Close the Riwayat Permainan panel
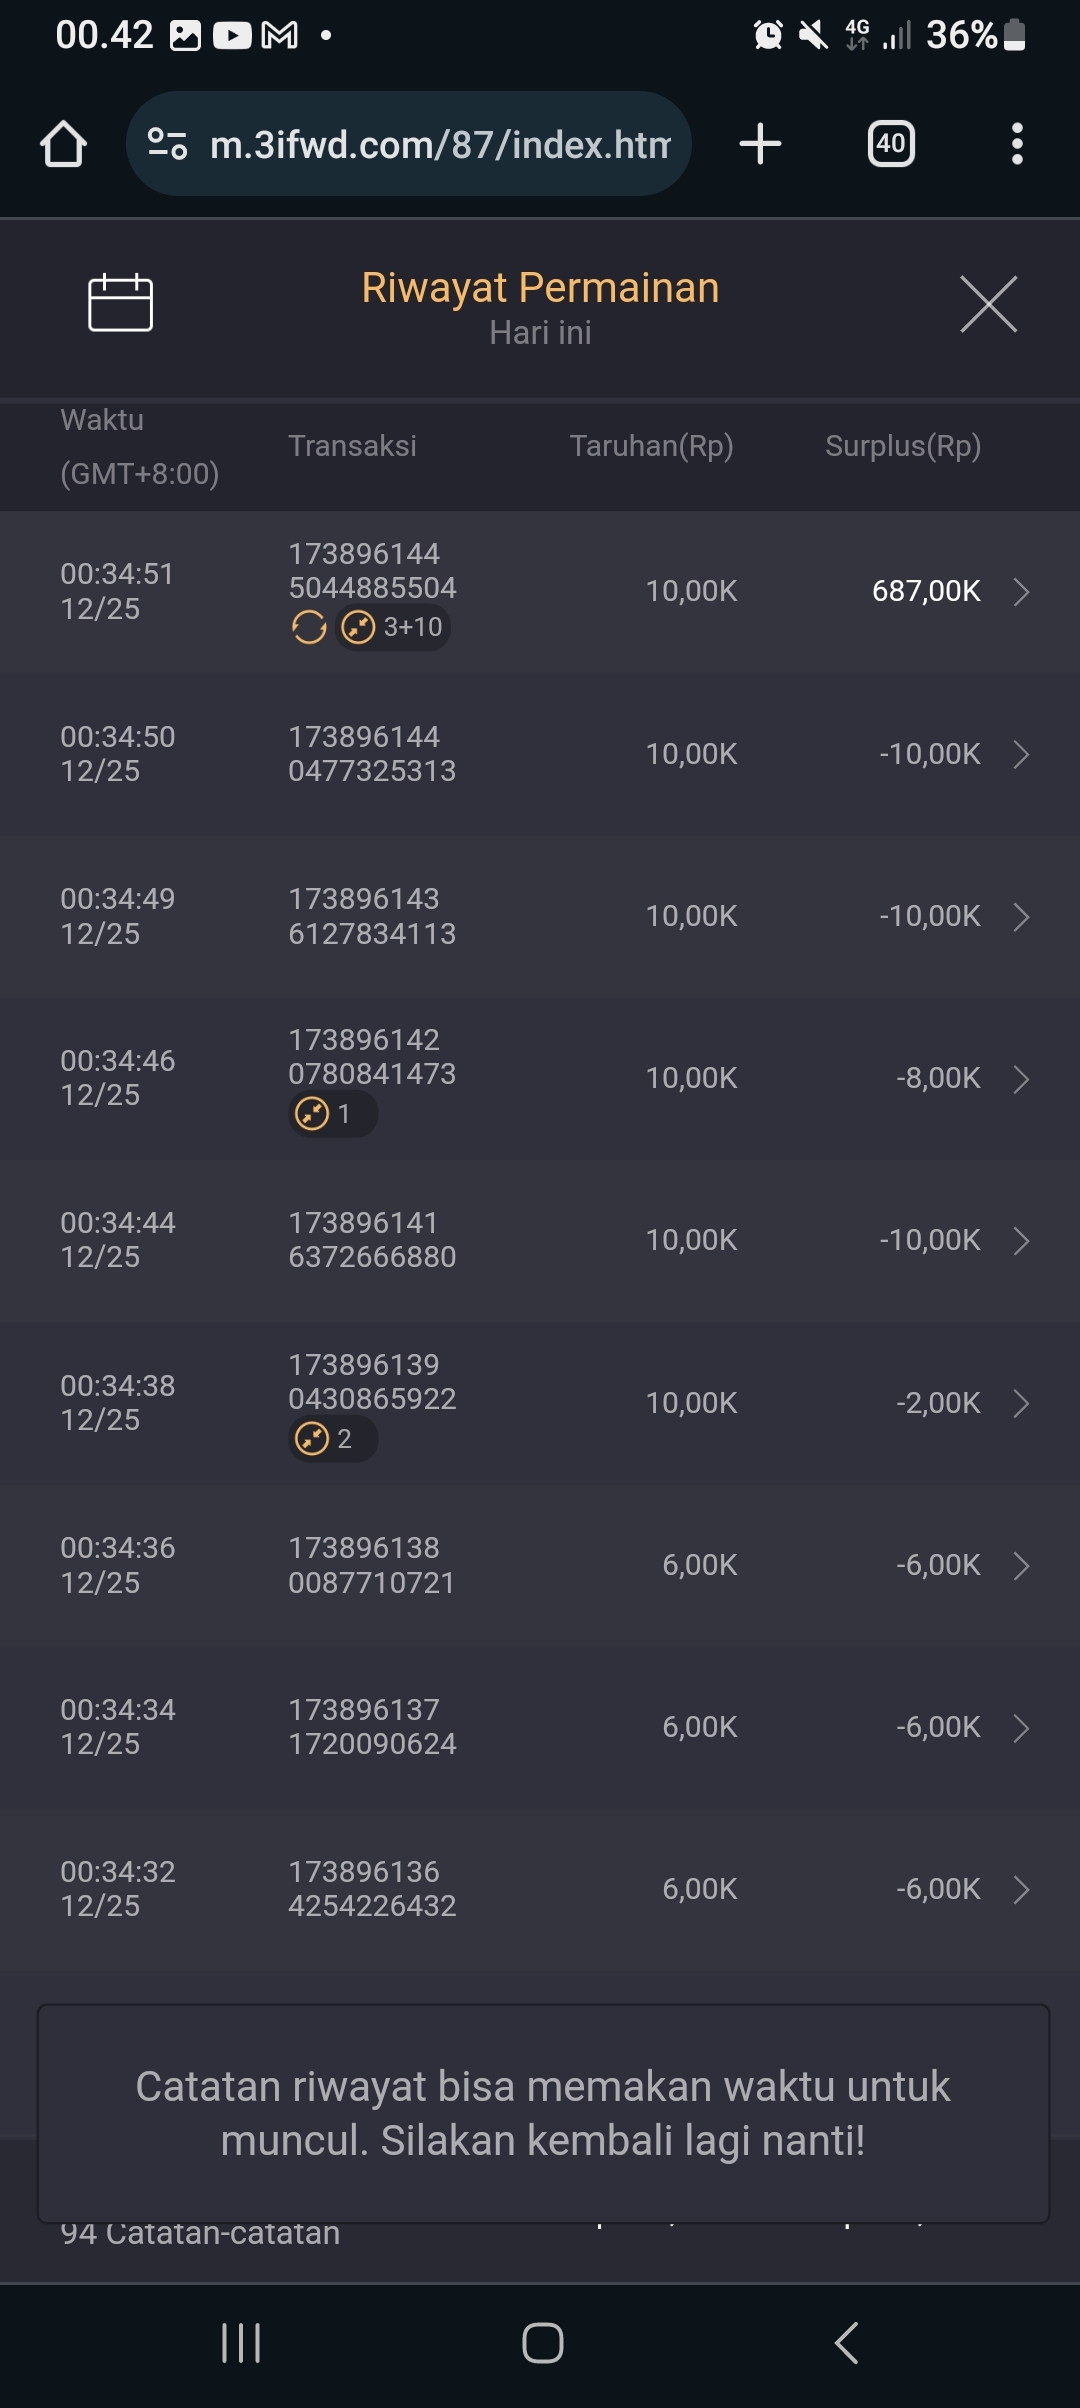 (x=988, y=304)
